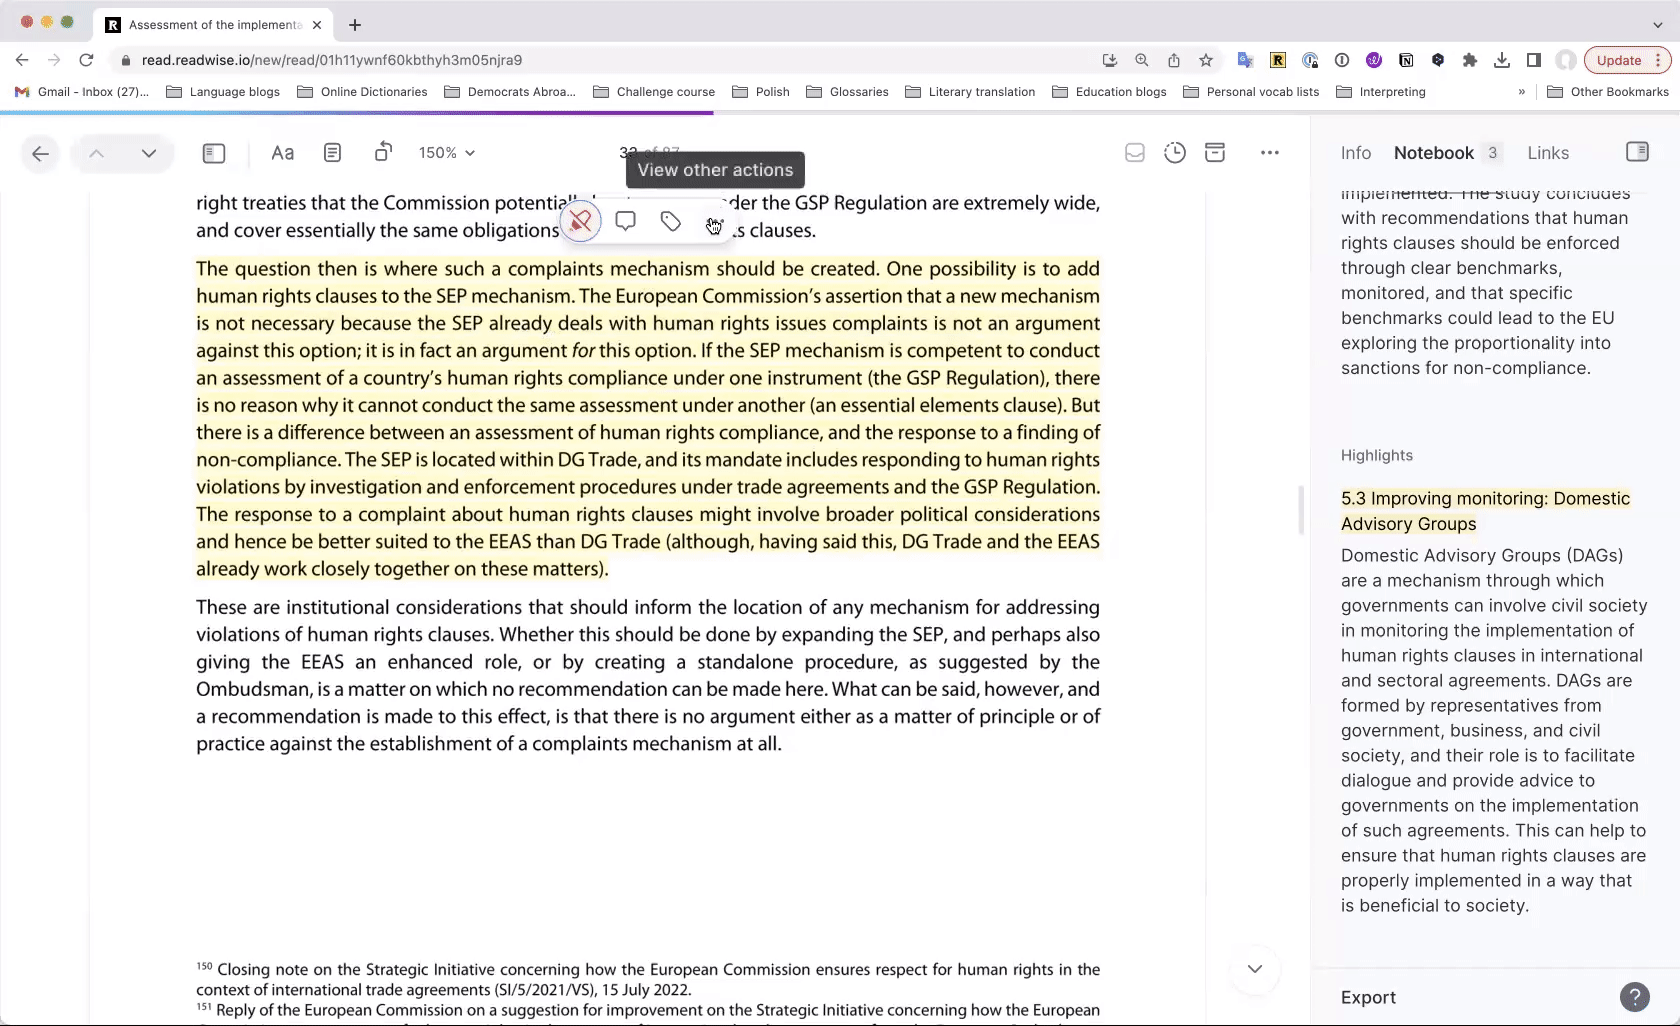This screenshot has height=1026, width=1680.
Task: Open the 150% zoom dropdown
Action: [447, 153]
